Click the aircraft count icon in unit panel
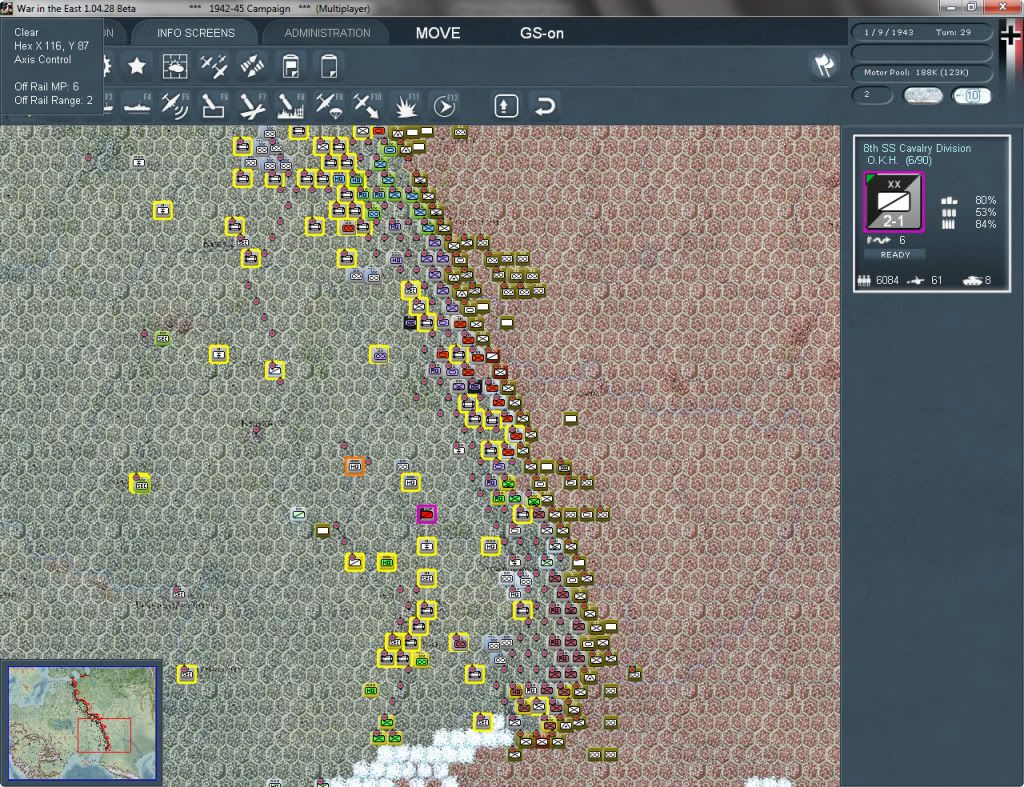This screenshot has height=787, width=1024. (916, 280)
